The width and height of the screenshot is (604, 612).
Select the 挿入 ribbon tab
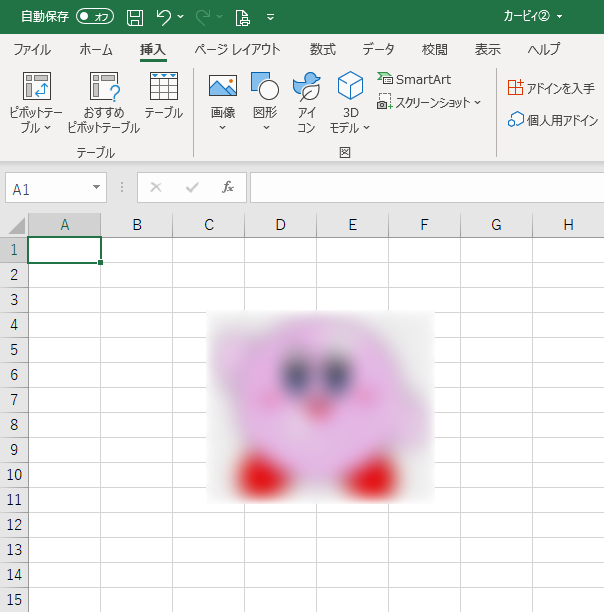(x=153, y=50)
